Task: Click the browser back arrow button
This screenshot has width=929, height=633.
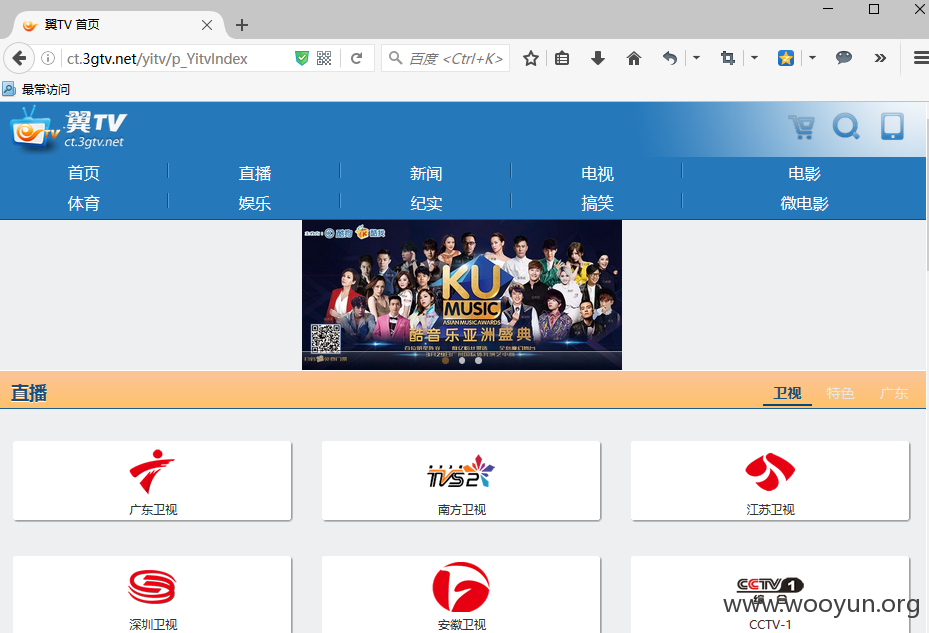Action: coord(19,58)
